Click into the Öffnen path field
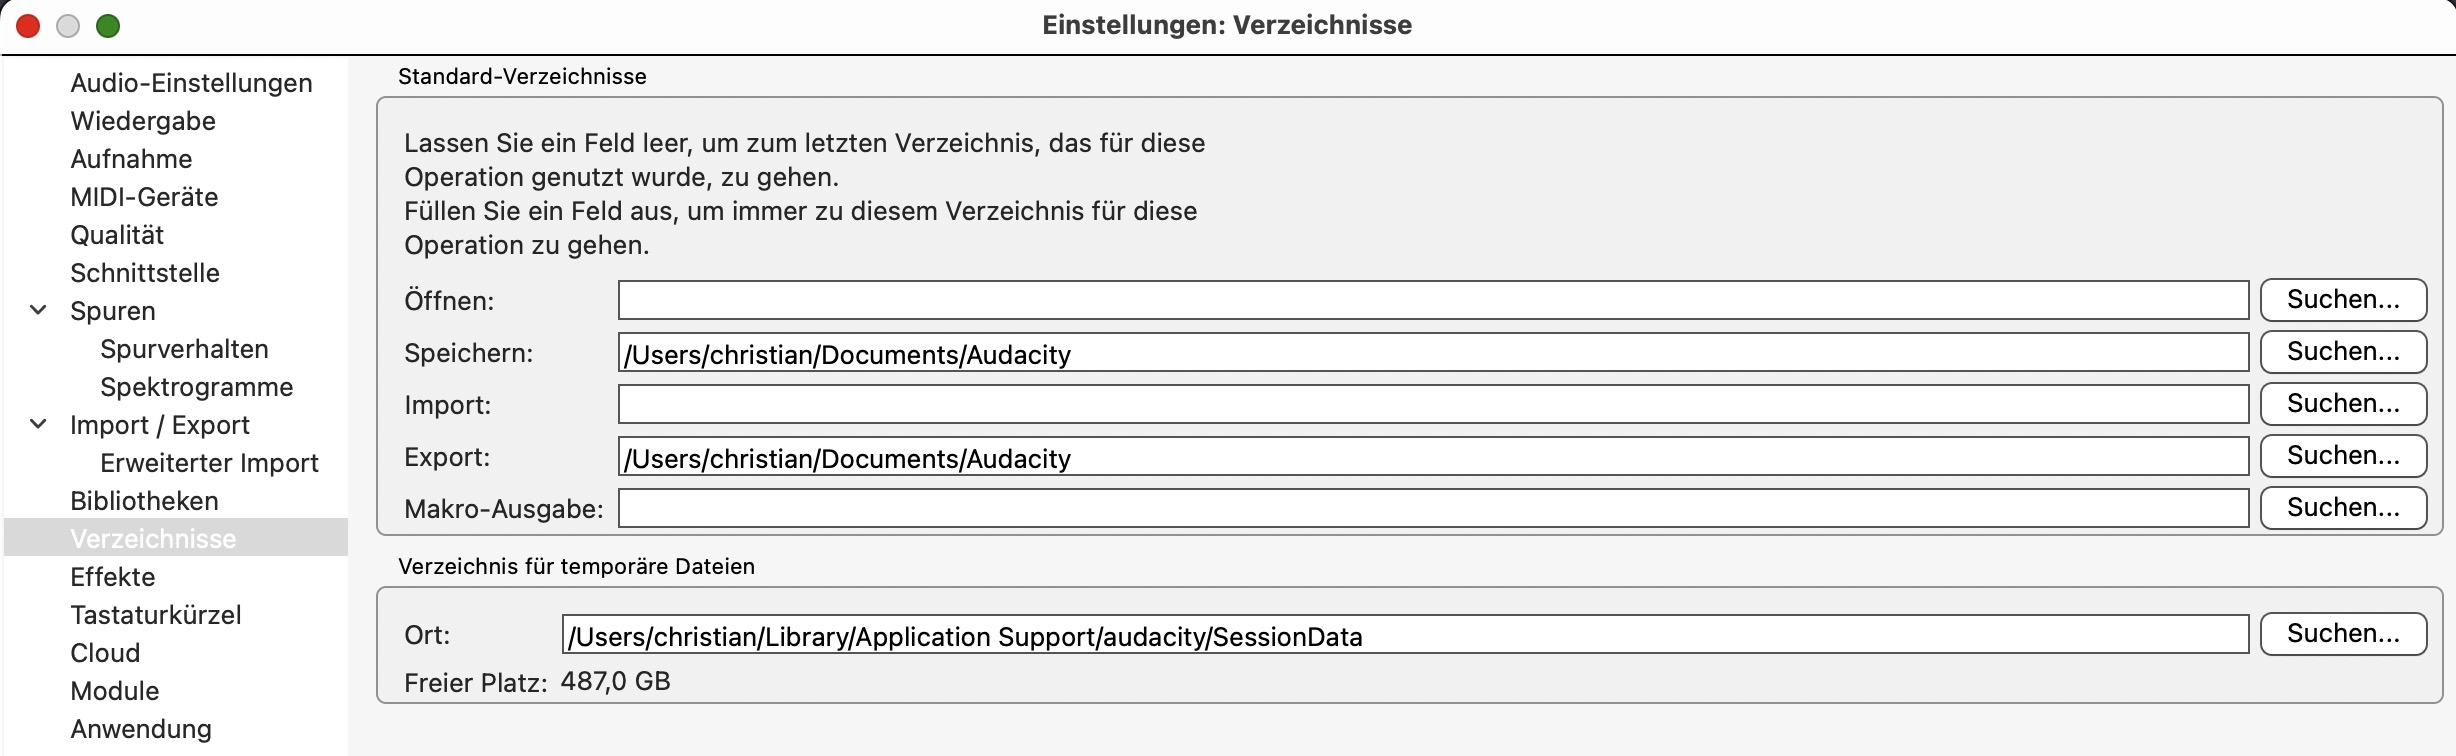Screen dimensions: 2456x756 pos(1432,300)
